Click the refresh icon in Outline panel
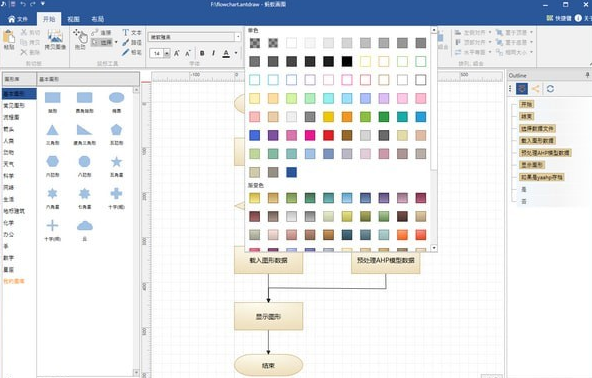 click(550, 89)
